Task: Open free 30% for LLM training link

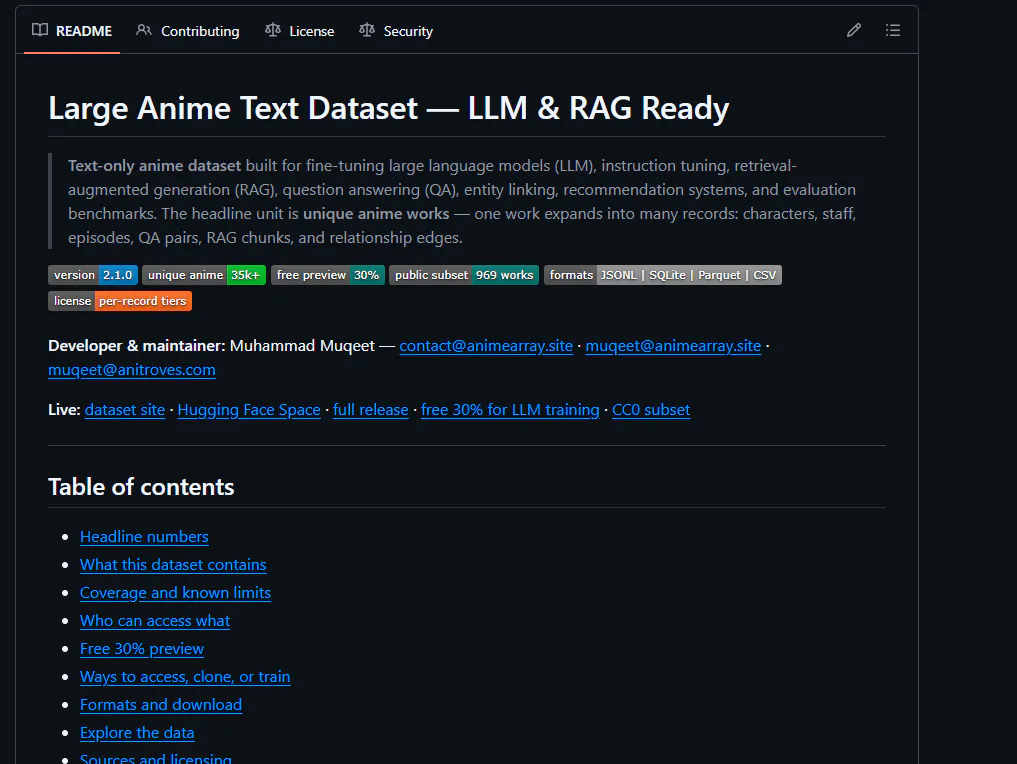Action: pos(510,410)
